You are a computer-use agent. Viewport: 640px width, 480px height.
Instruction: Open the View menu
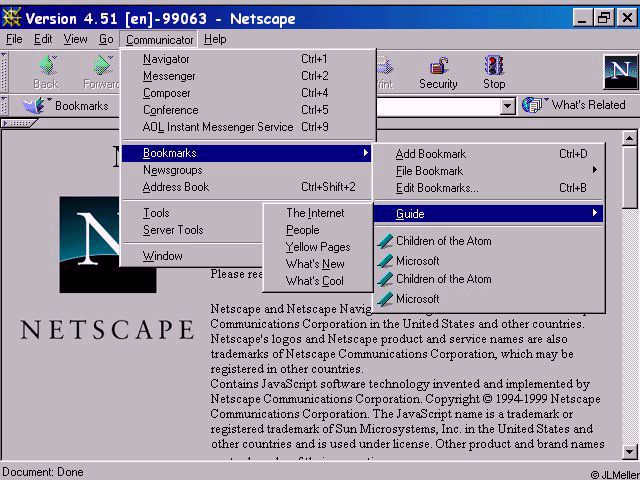[x=76, y=39]
